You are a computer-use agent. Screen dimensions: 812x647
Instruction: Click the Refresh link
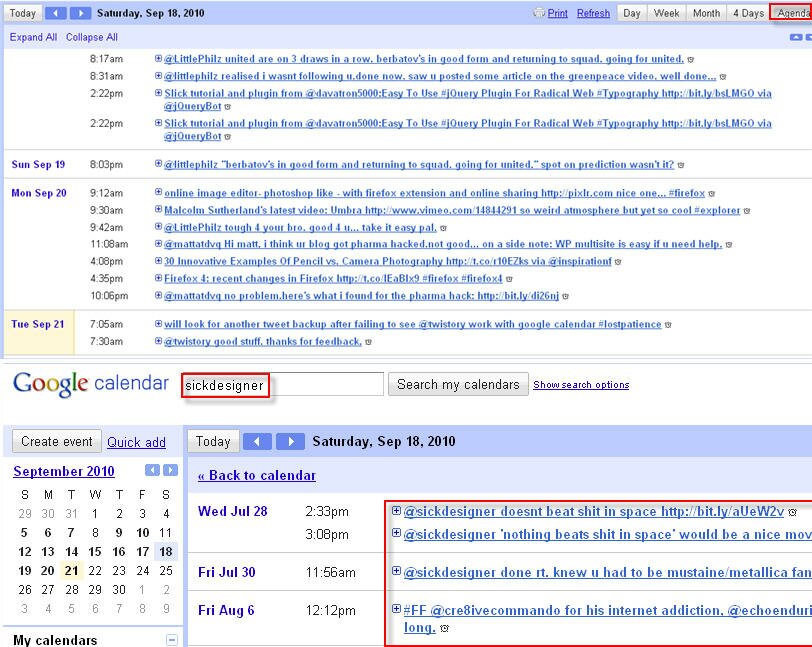[593, 13]
